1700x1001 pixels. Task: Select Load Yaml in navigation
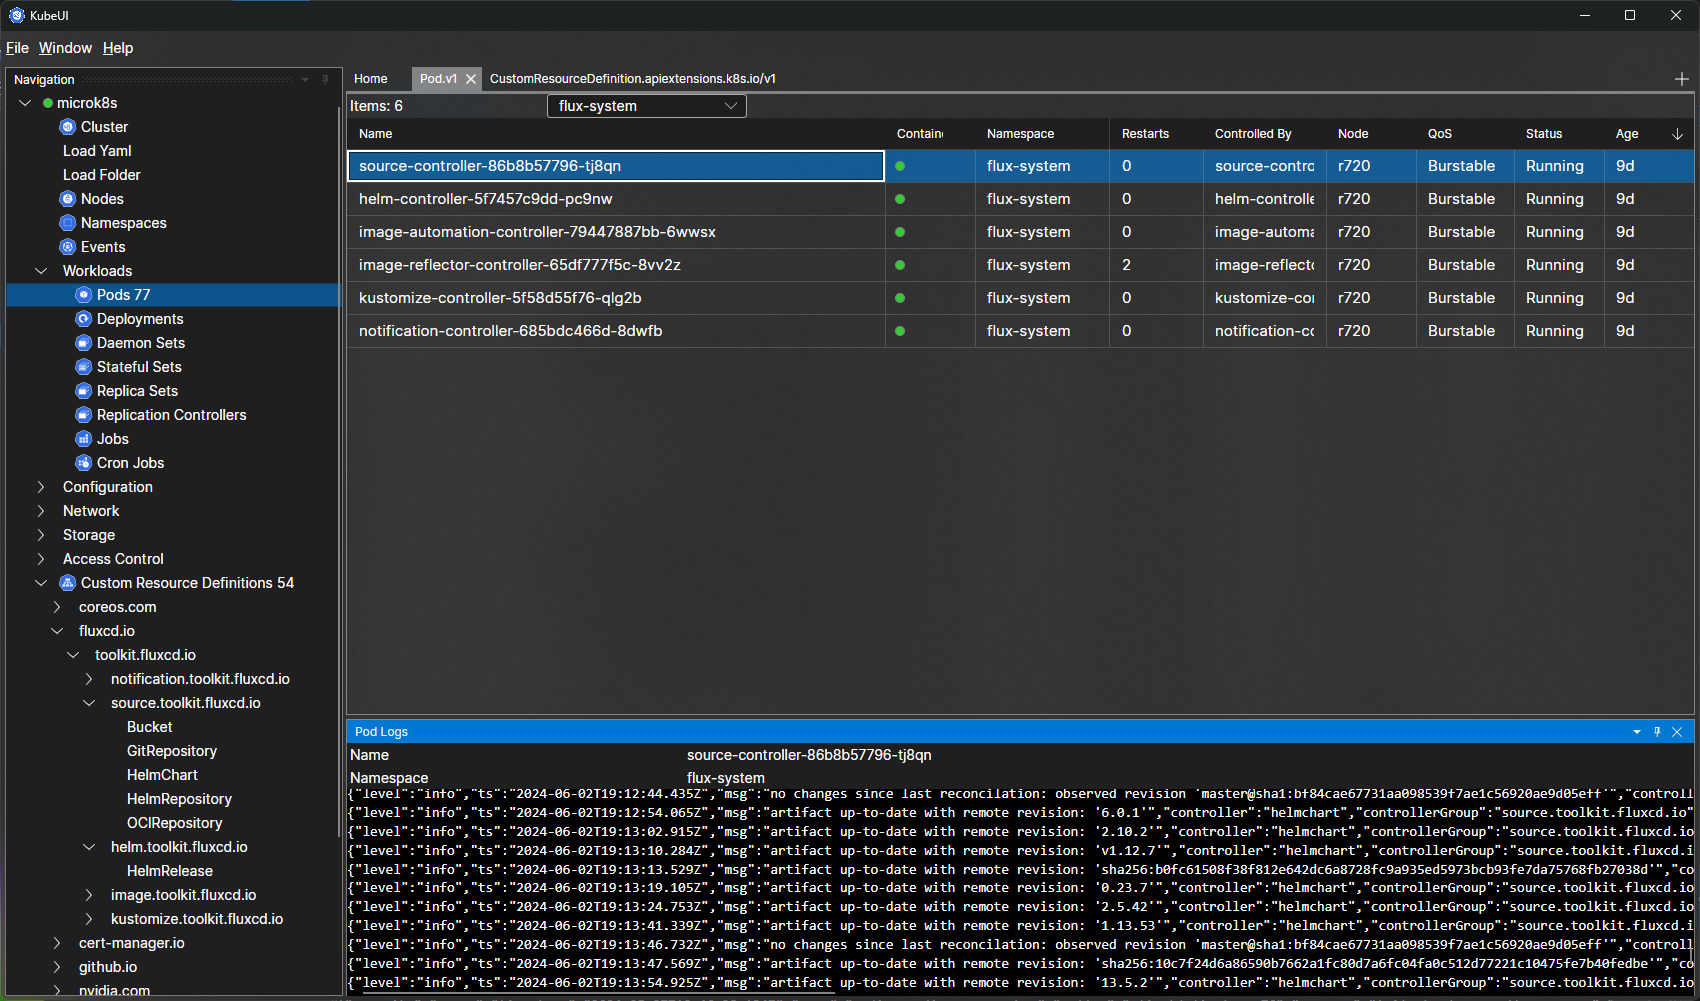[97, 151]
